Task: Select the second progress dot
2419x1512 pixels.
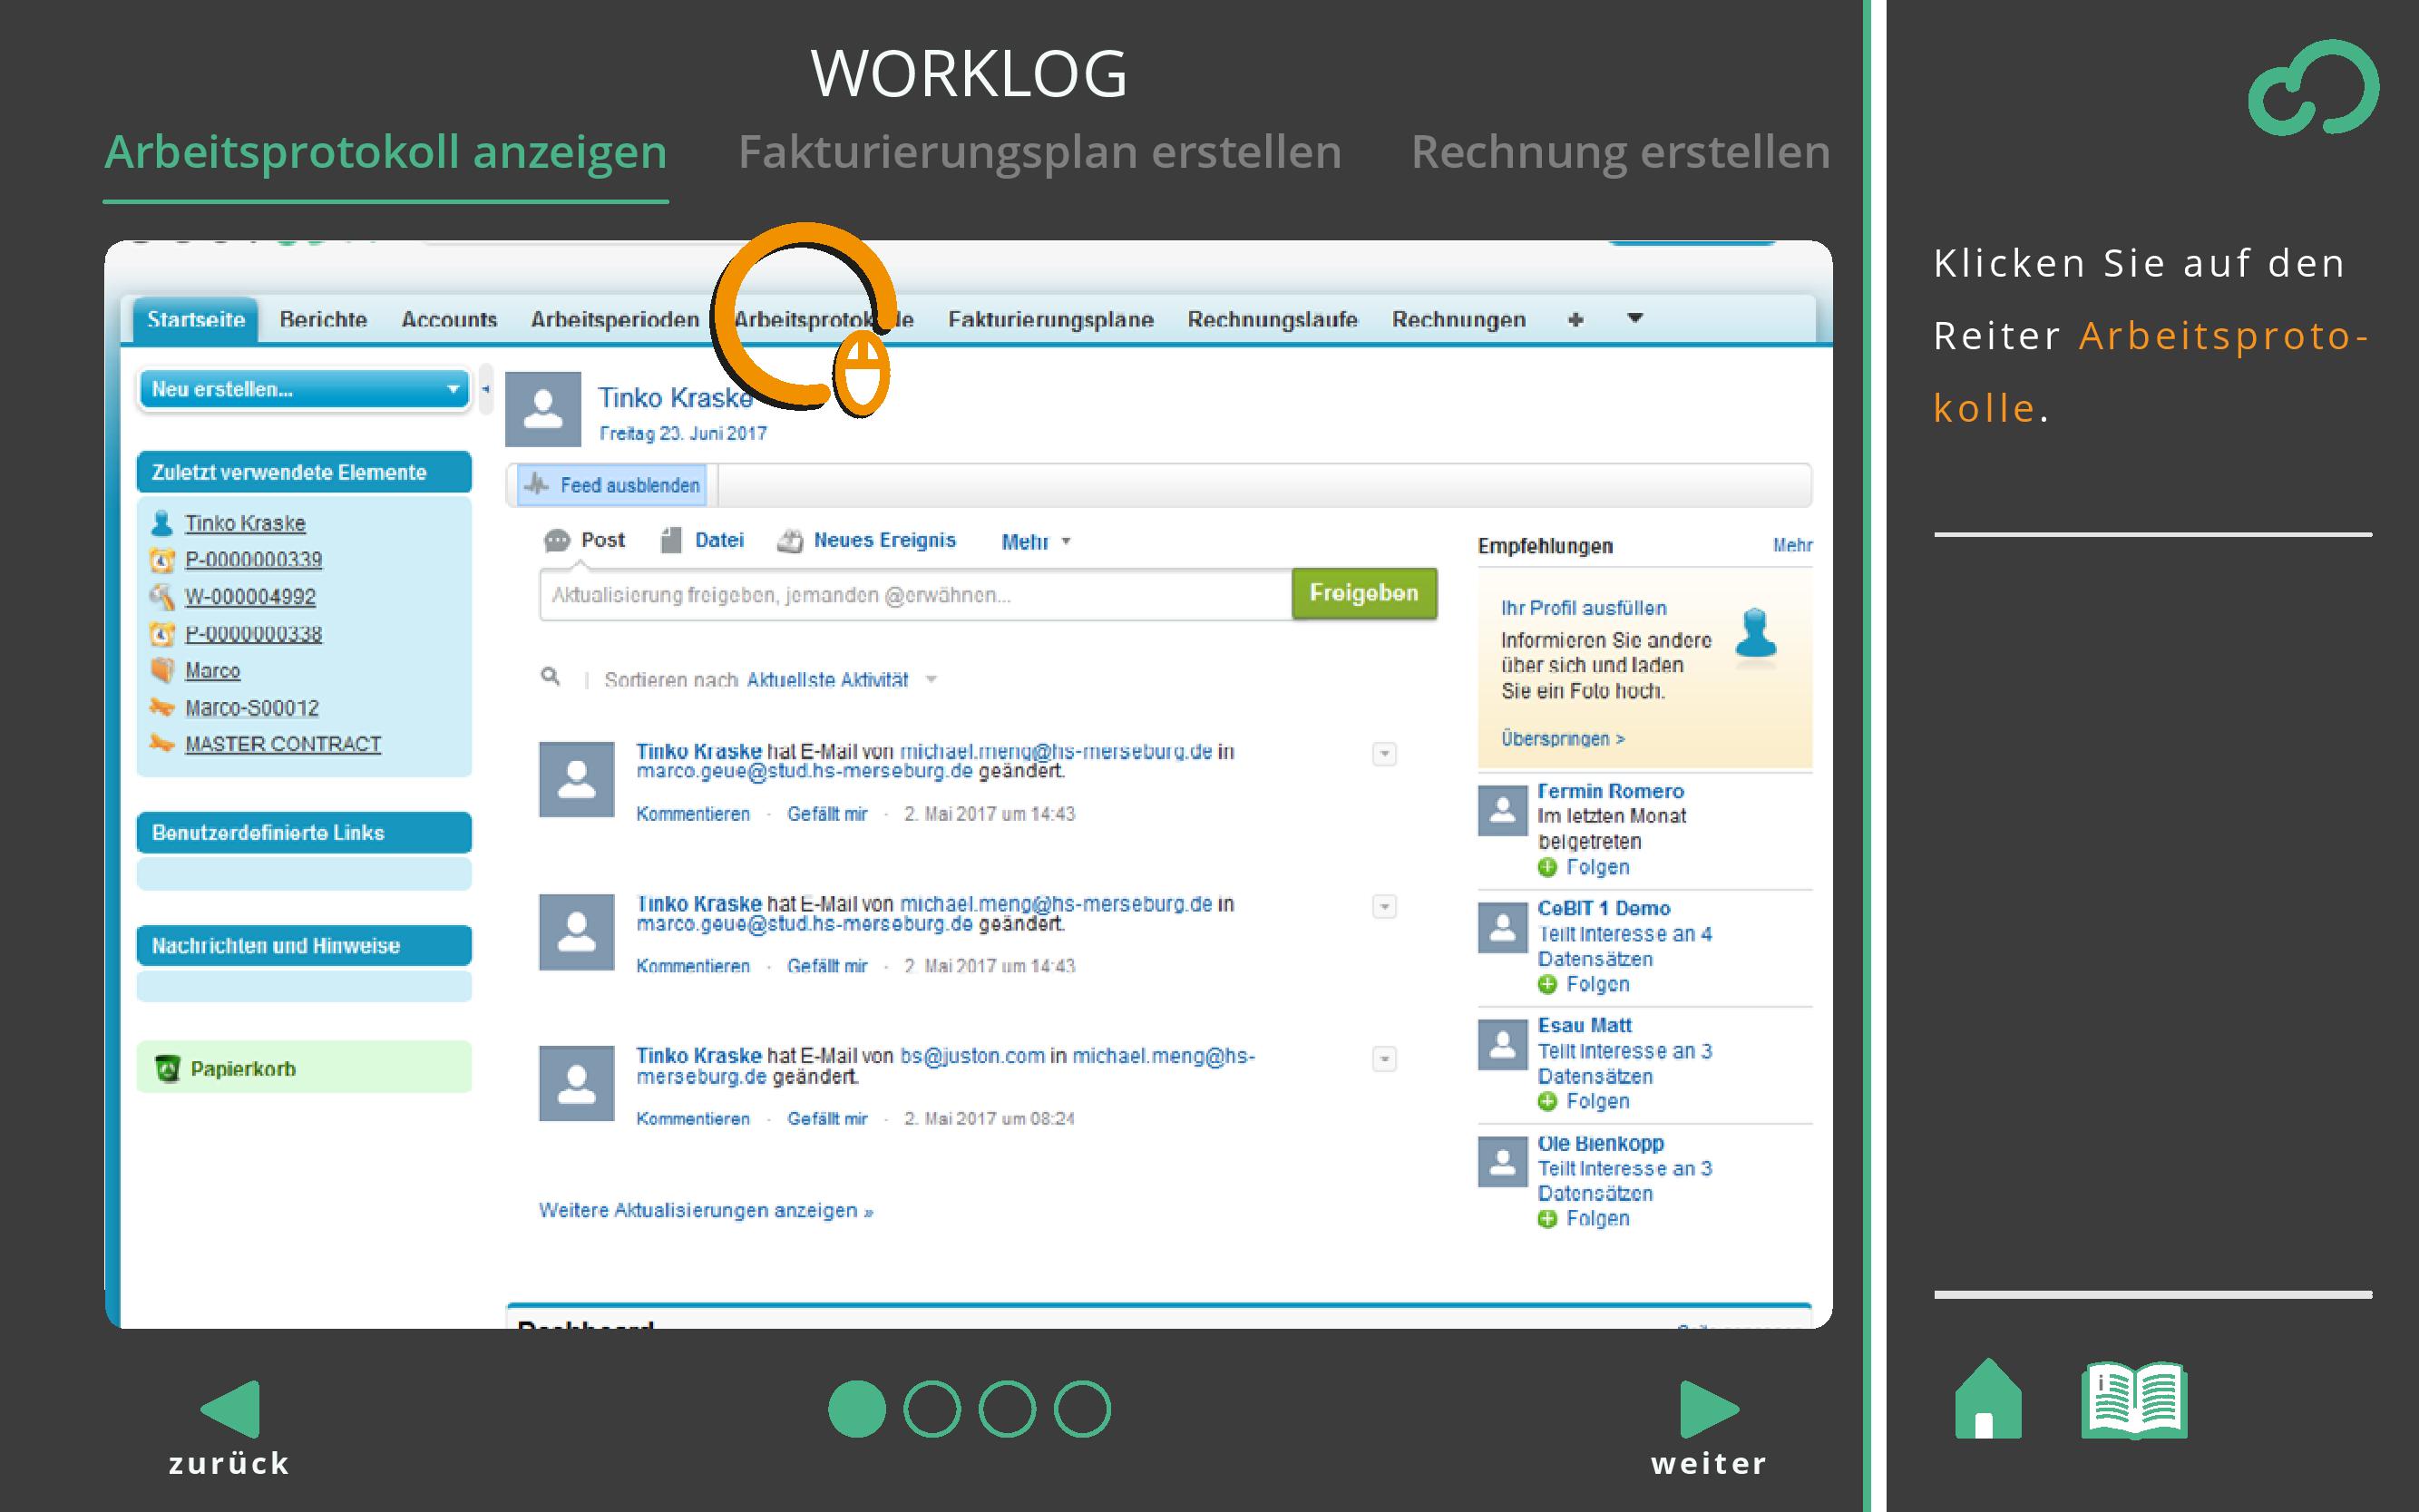Action: coord(932,1409)
